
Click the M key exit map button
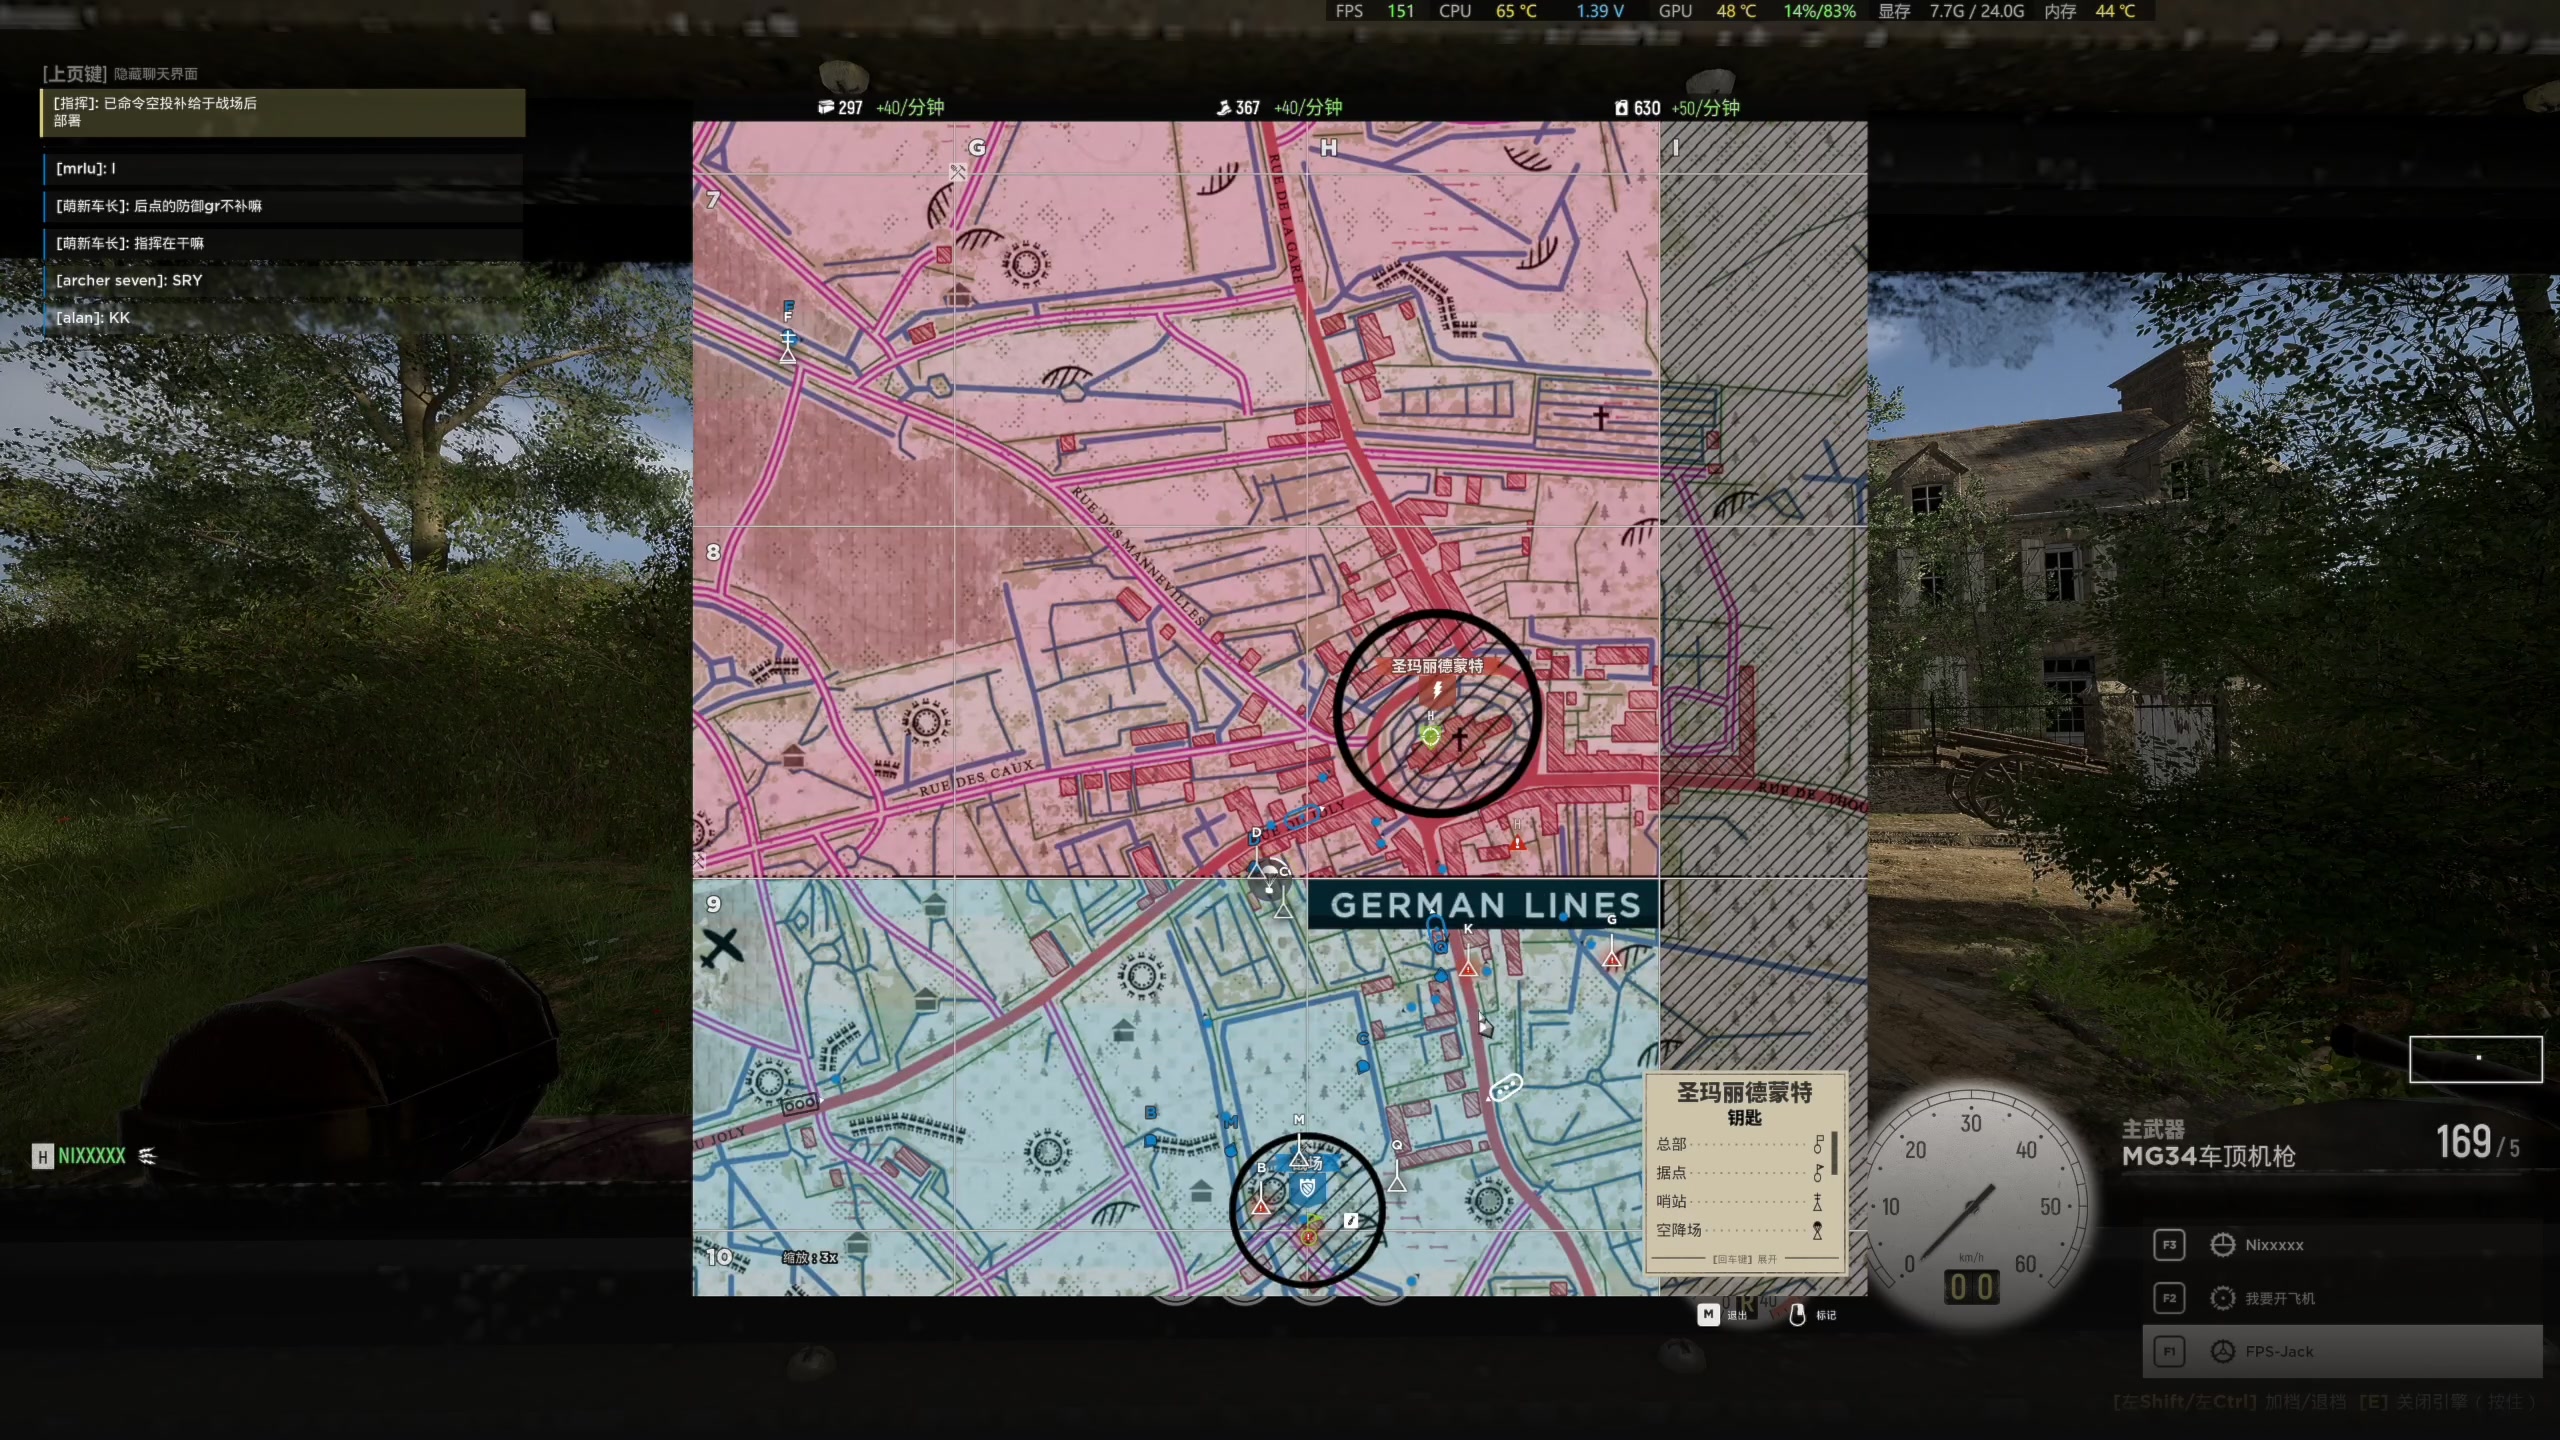[x=1708, y=1314]
